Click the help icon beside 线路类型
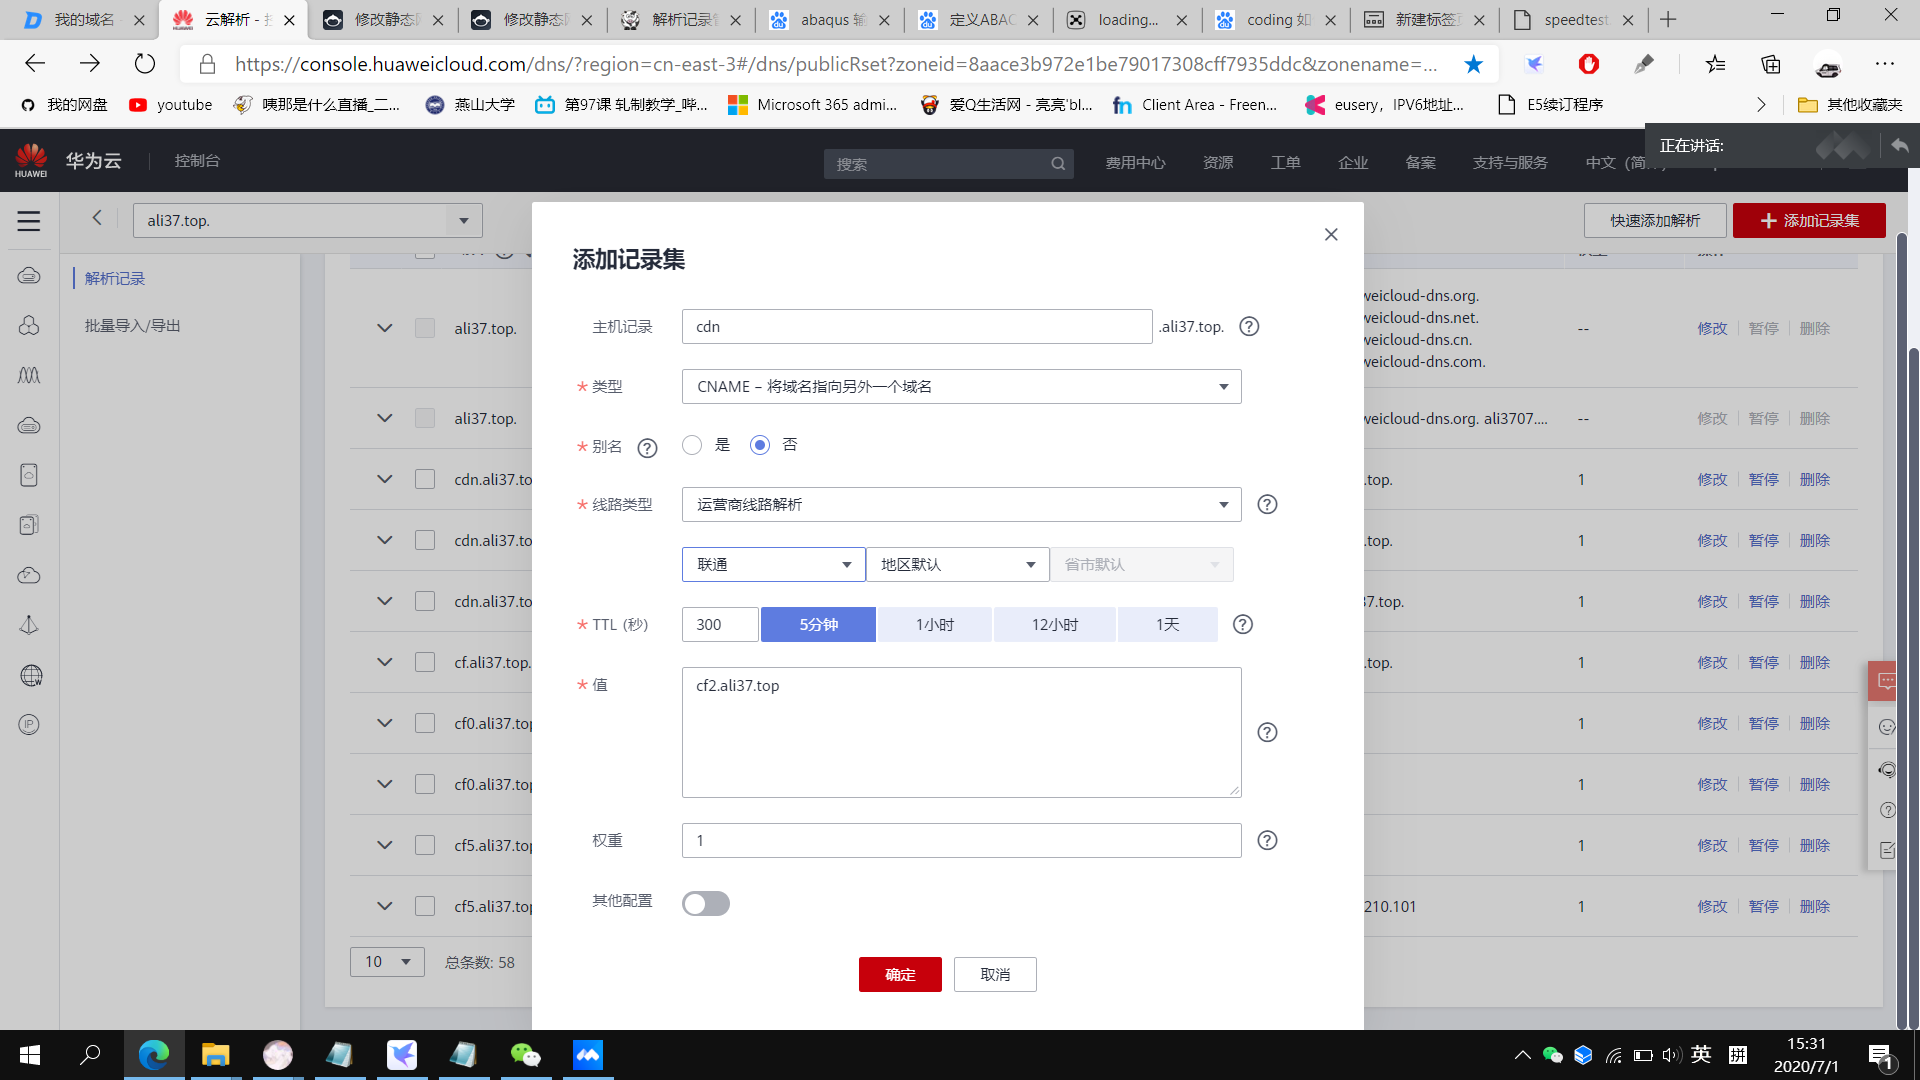The image size is (1920, 1080). pos(1267,505)
